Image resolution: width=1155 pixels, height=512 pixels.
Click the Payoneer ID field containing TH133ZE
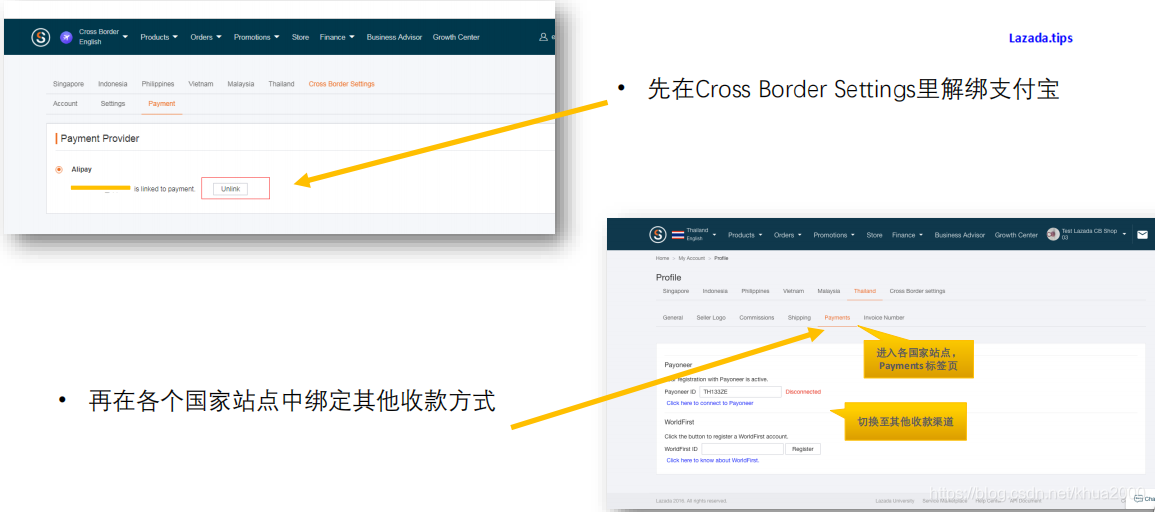(740, 392)
